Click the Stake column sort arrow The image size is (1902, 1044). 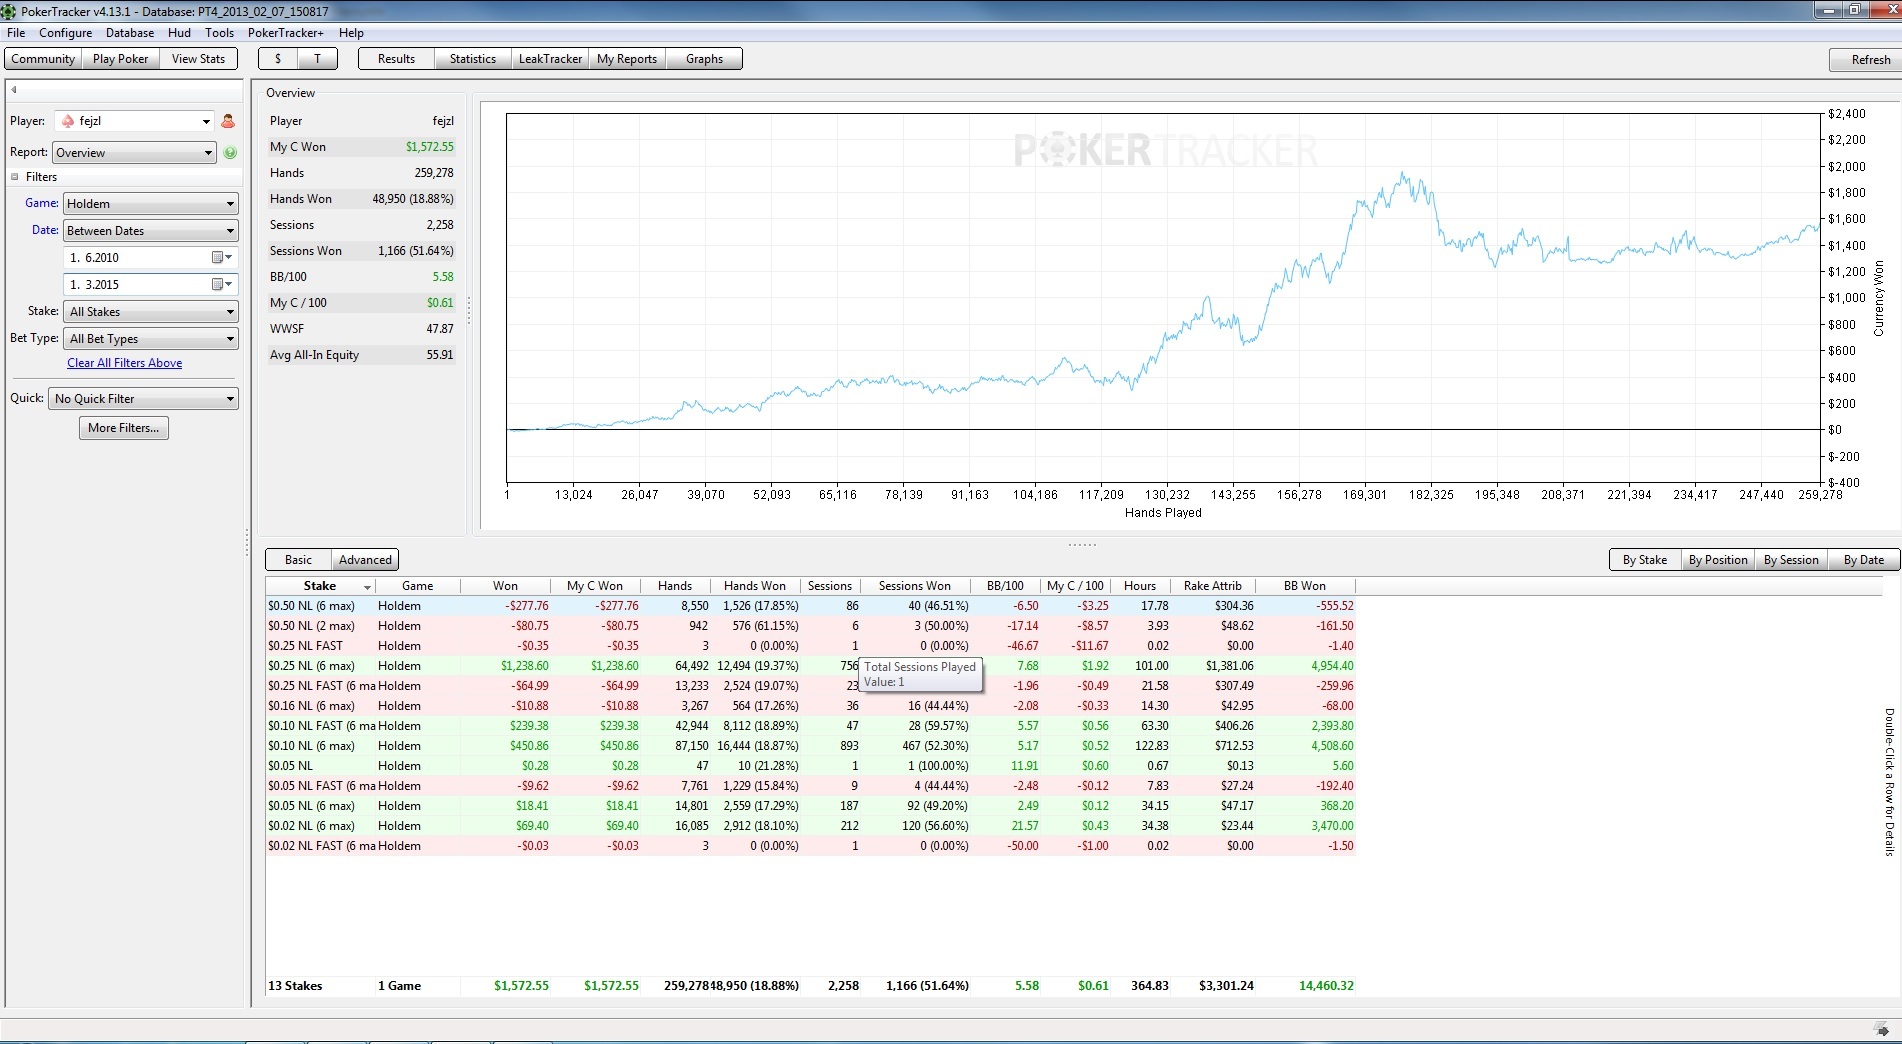click(x=367, y=587)
